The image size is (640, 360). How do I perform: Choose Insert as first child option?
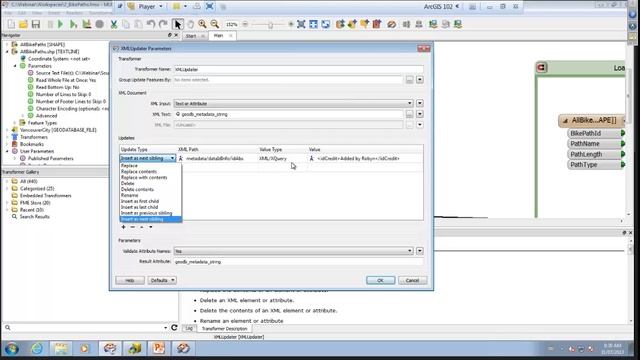coord(151,201)
